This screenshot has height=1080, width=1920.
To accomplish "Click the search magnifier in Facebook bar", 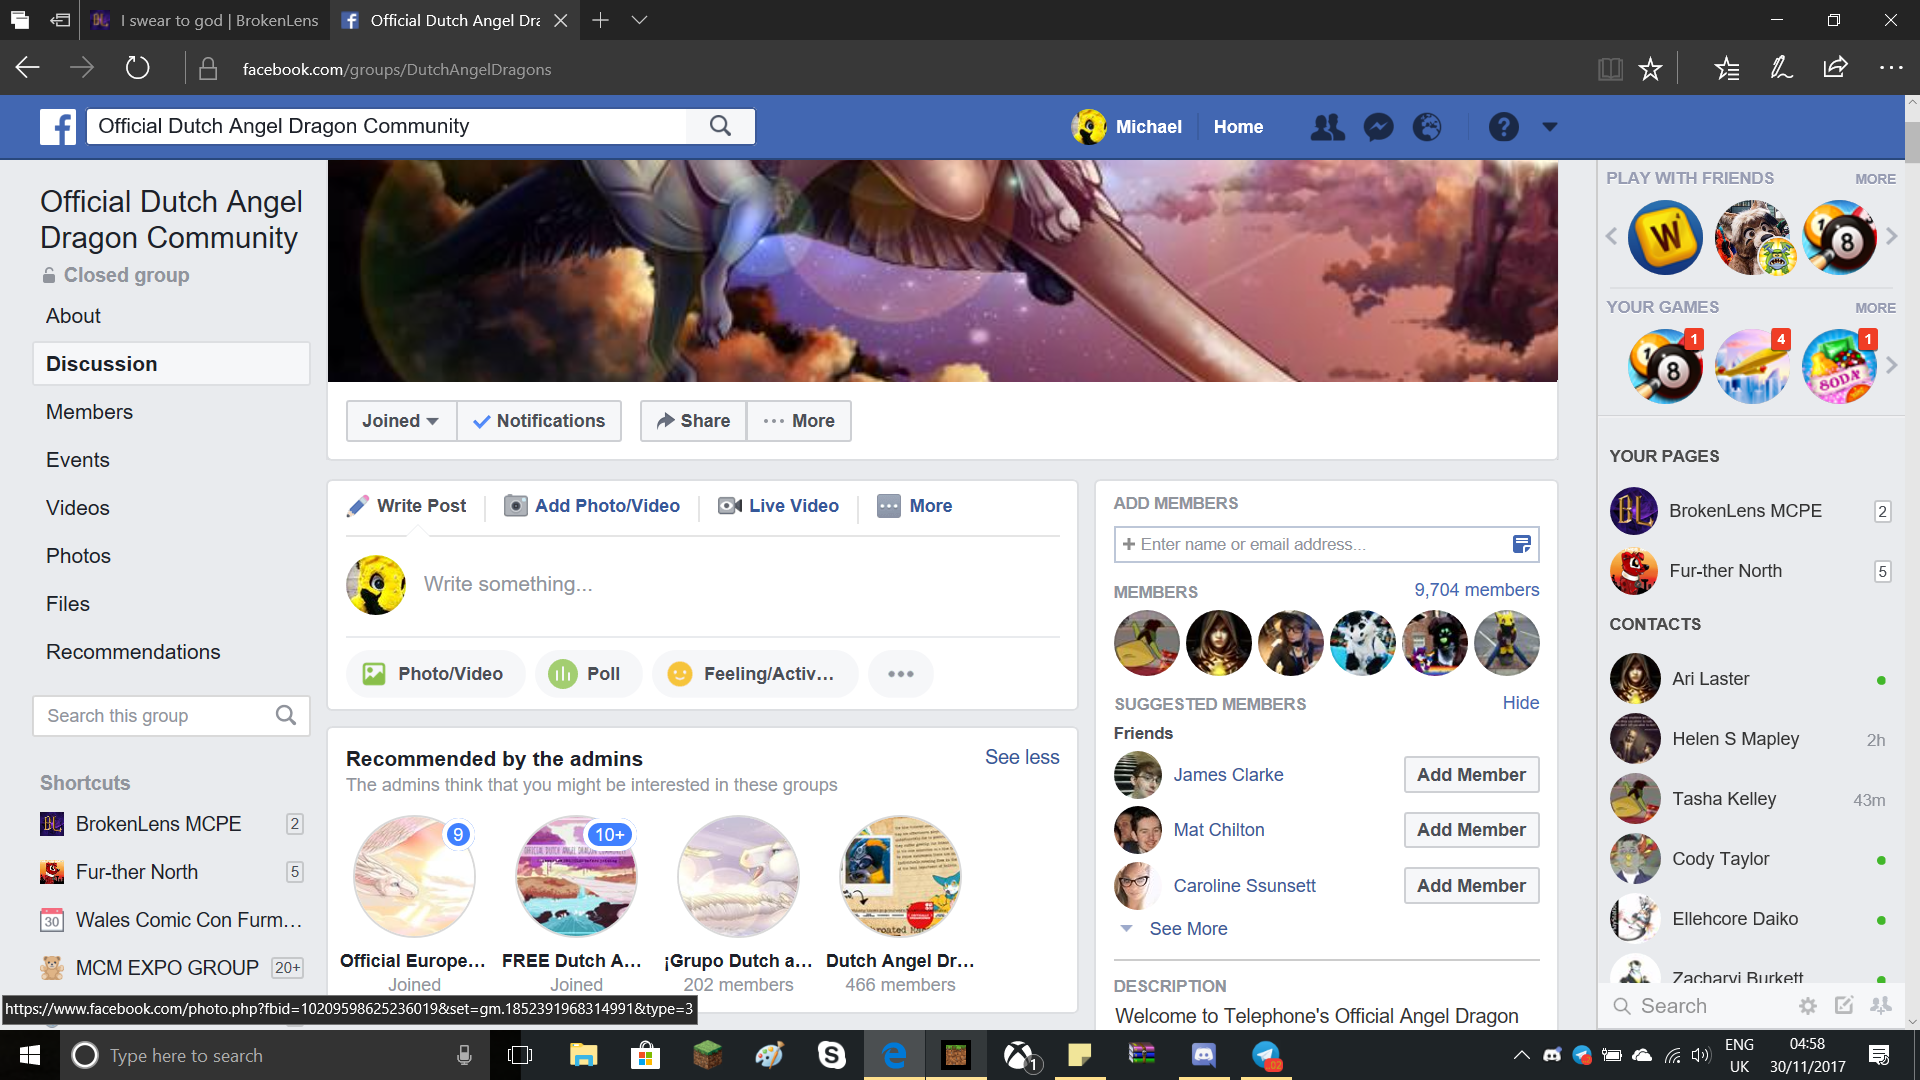I will [720, 126].
